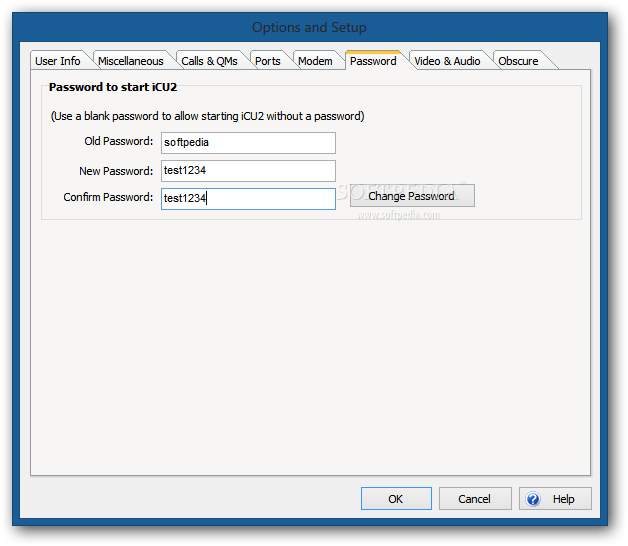Click the 'Options and Setup' title text
The height and width of the screenshot is (546, 628).
point(309,27)
